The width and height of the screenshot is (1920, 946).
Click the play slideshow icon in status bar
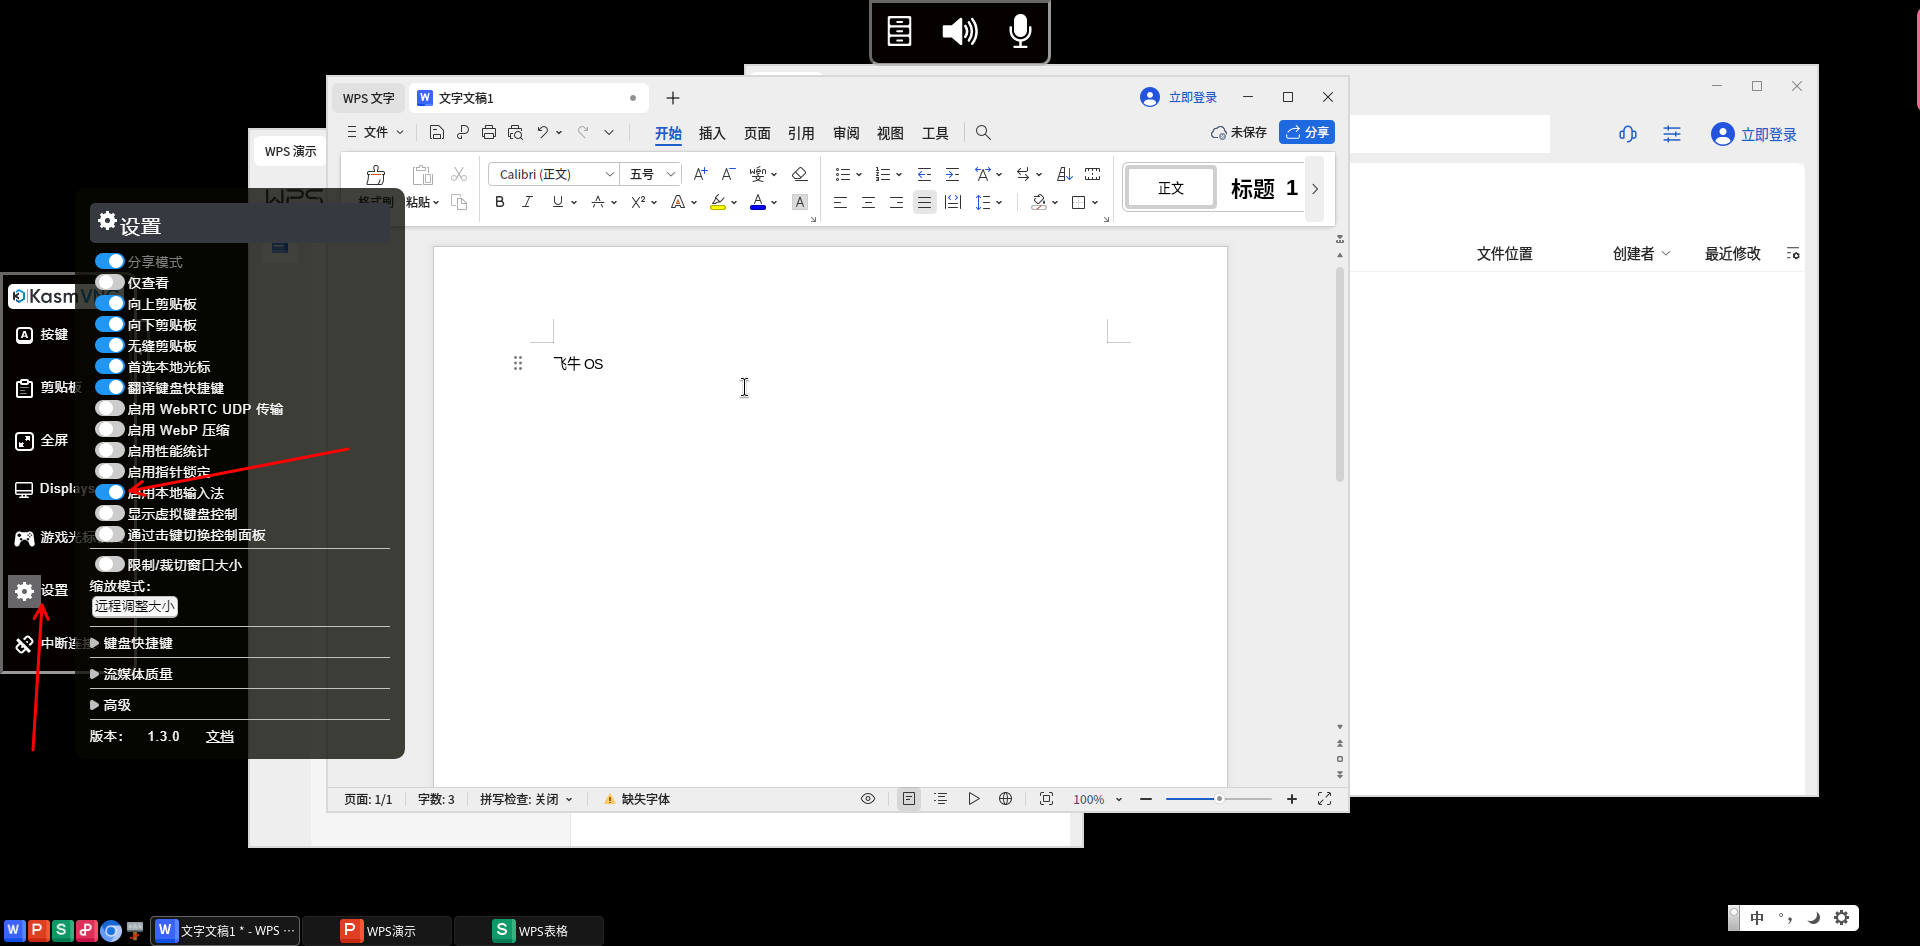(x=973, y=799)
